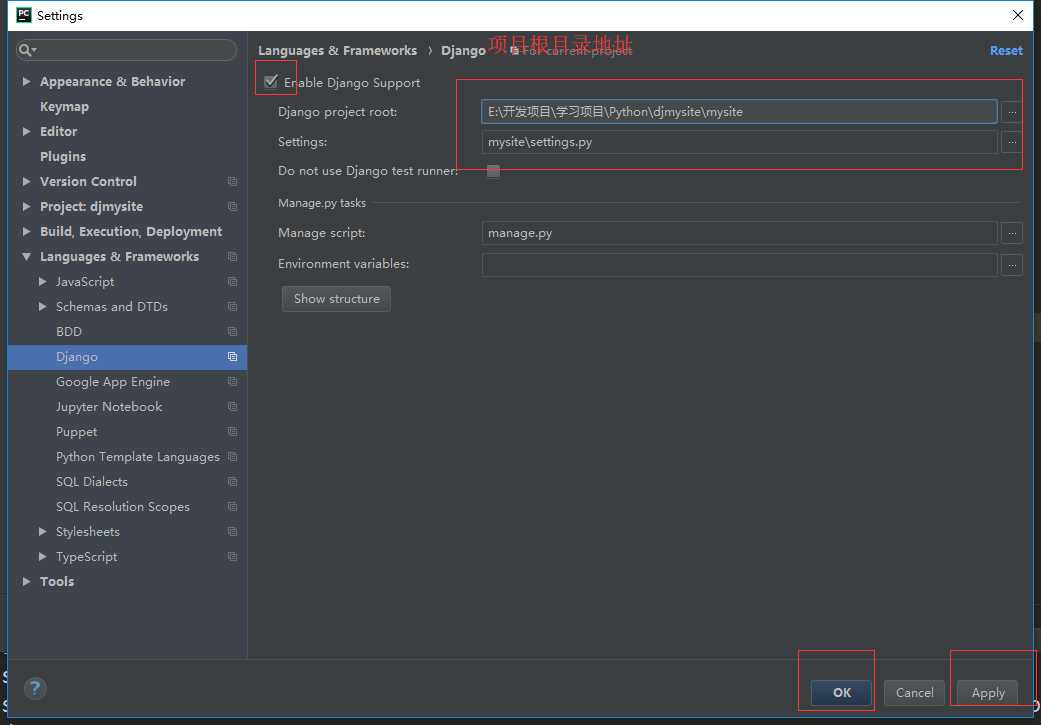Expand Schemas and DTDs node

[x=42, y=307]
